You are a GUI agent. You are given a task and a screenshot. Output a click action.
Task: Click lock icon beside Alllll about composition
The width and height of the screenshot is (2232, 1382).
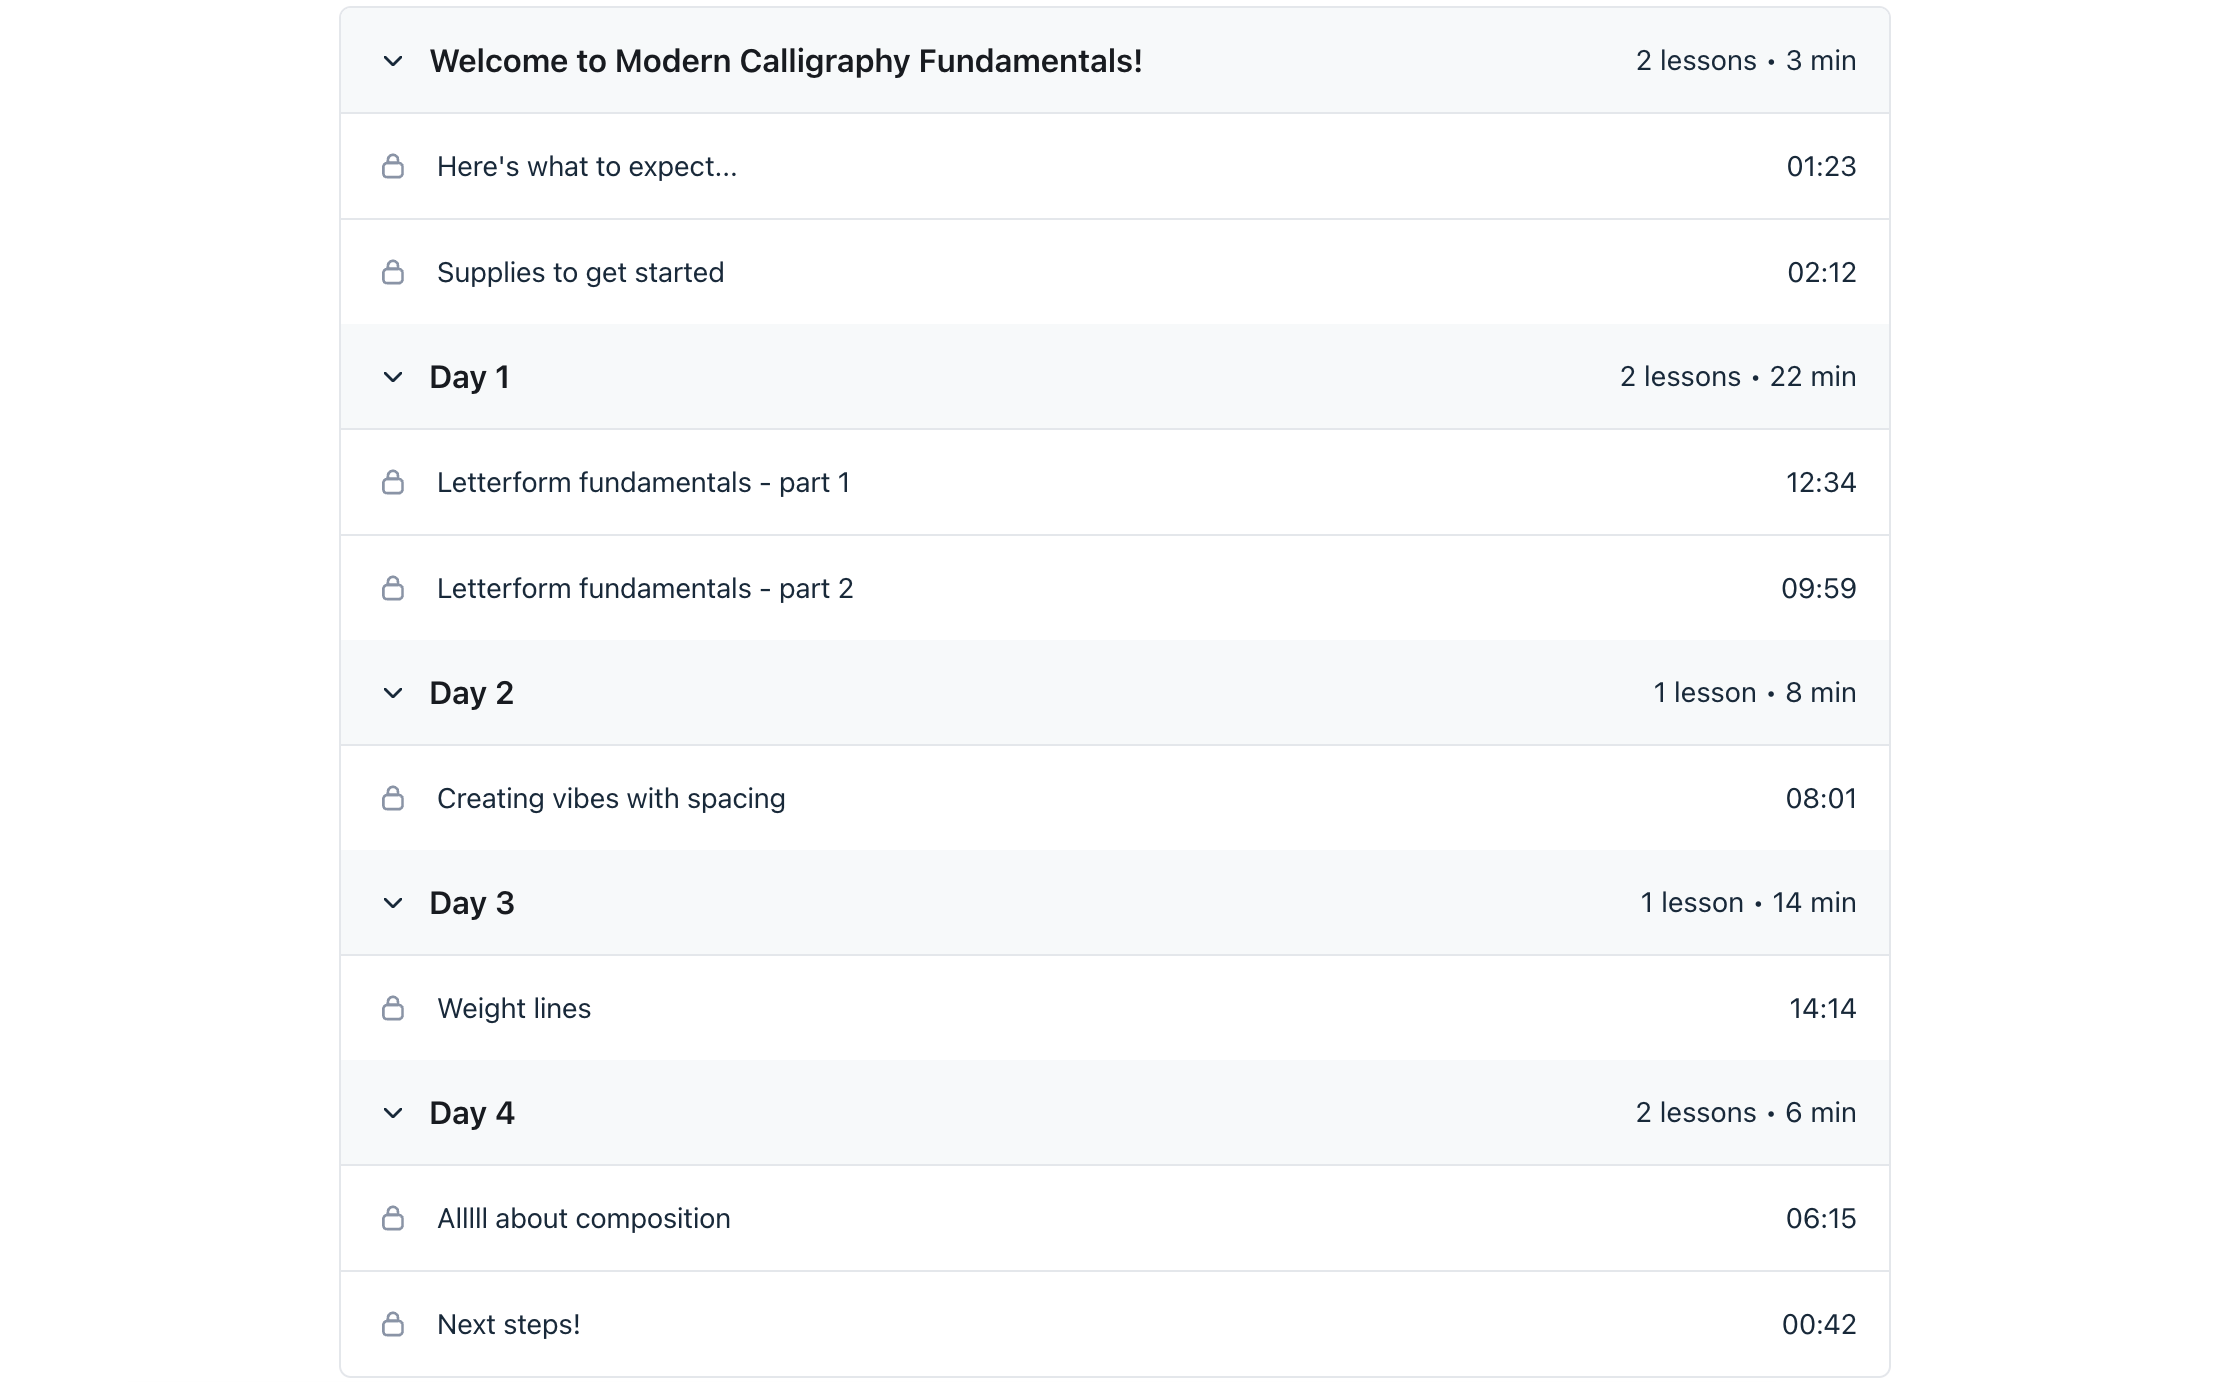coord(393,1218)
